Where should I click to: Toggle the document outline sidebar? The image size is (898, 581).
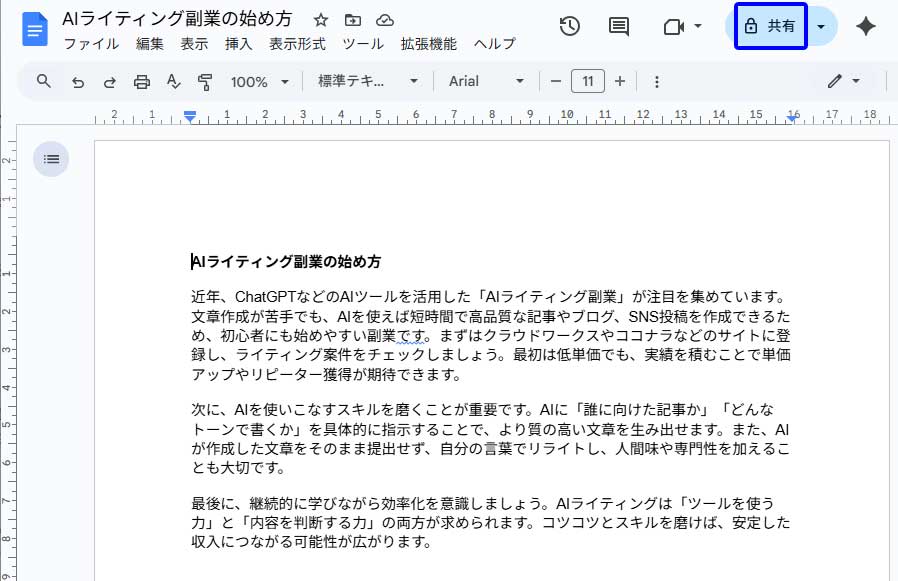[x=52, y=158]
